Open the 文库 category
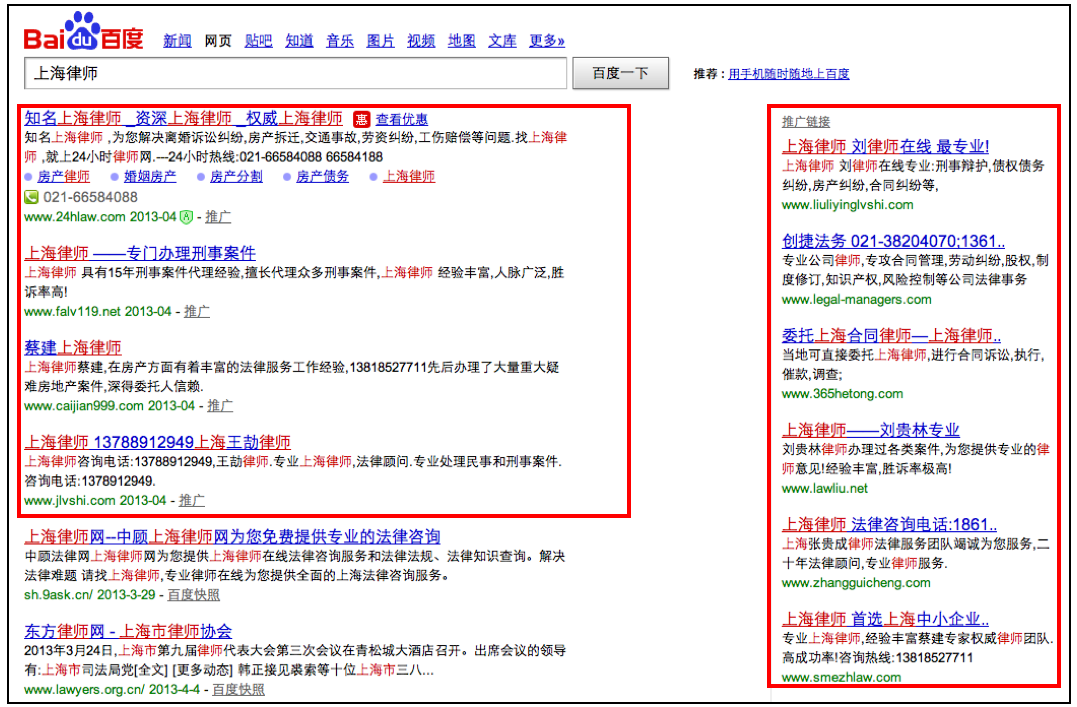Viewport: 1077px width, 707px height. point(502,41)
